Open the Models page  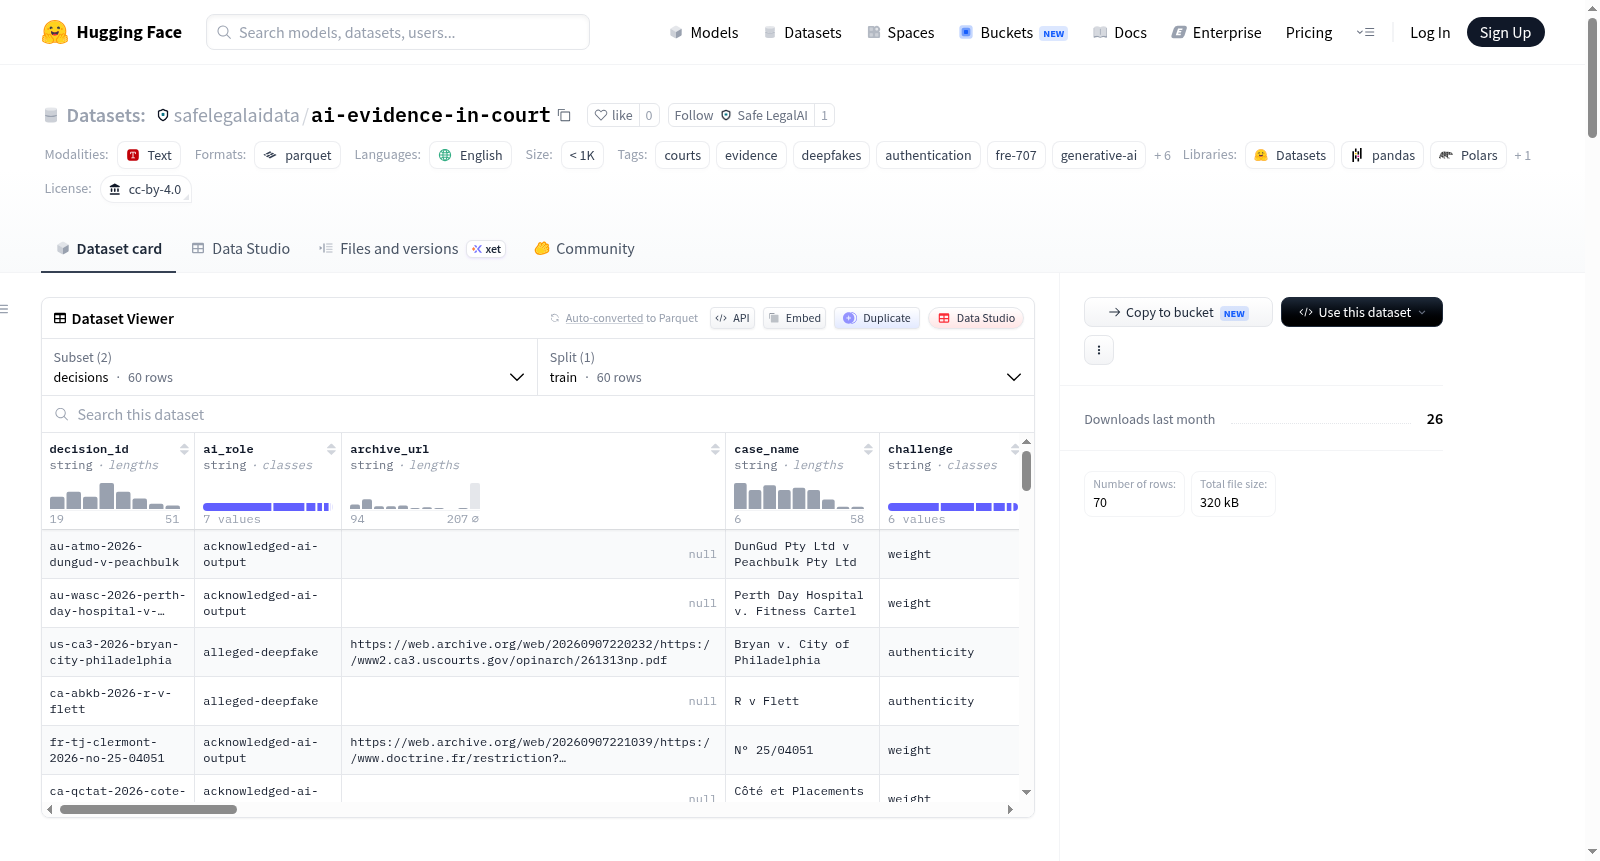coord(704,32)
